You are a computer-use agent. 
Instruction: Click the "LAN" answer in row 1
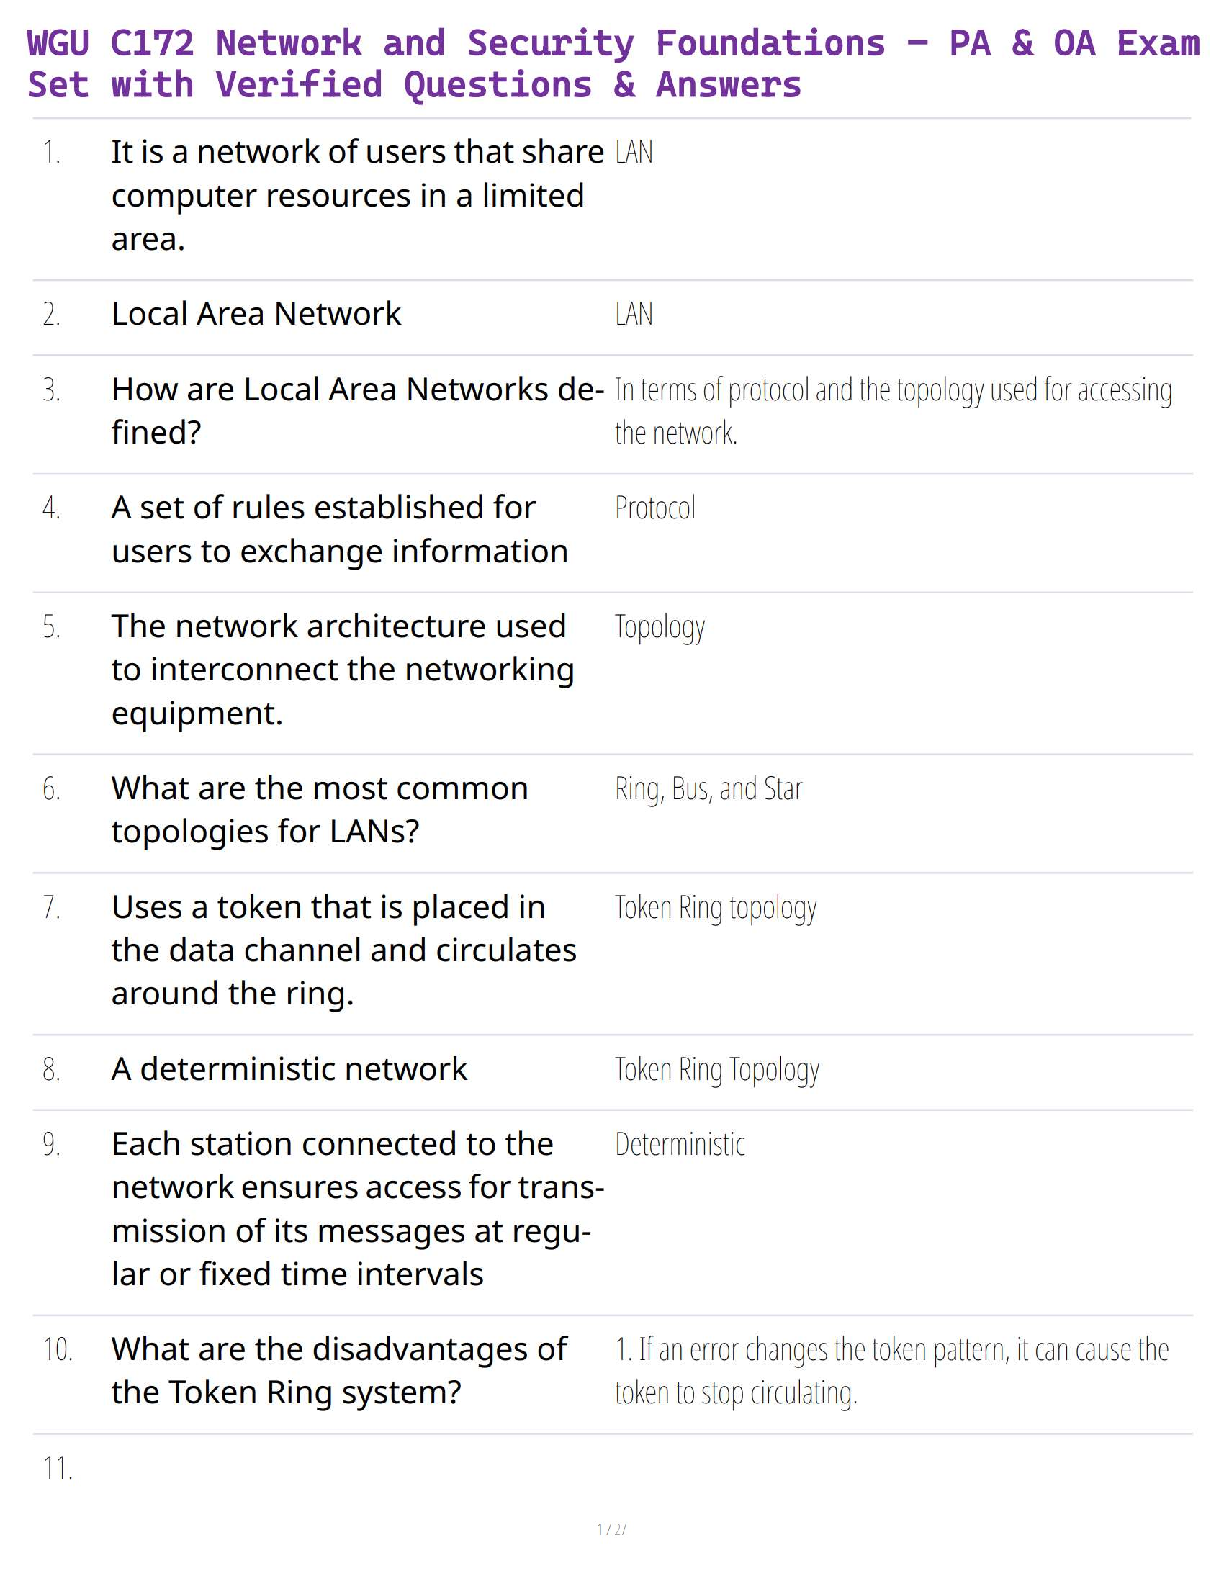[x=634, y=153]
